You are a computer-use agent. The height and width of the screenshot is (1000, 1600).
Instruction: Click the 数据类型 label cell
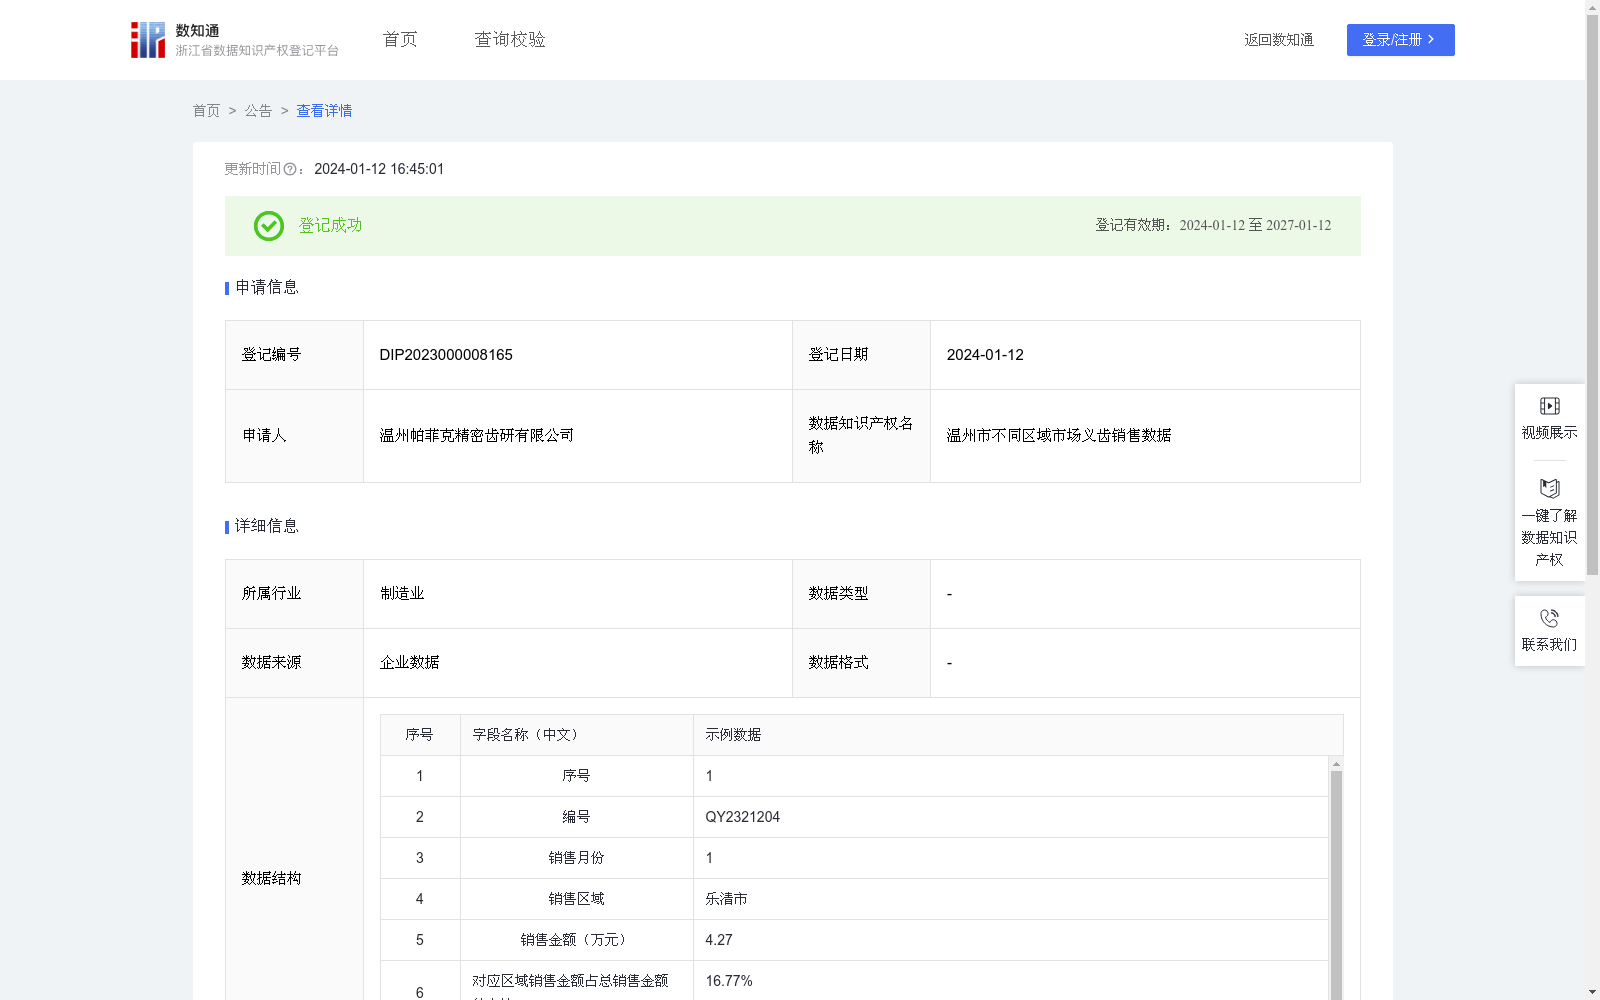pos(861,594)
